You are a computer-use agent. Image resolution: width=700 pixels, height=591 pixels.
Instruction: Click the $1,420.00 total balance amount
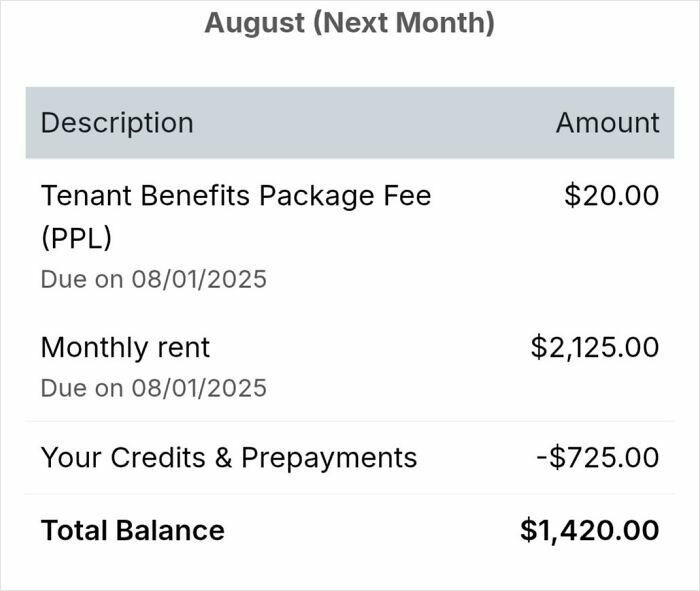[x=590, y=530]
